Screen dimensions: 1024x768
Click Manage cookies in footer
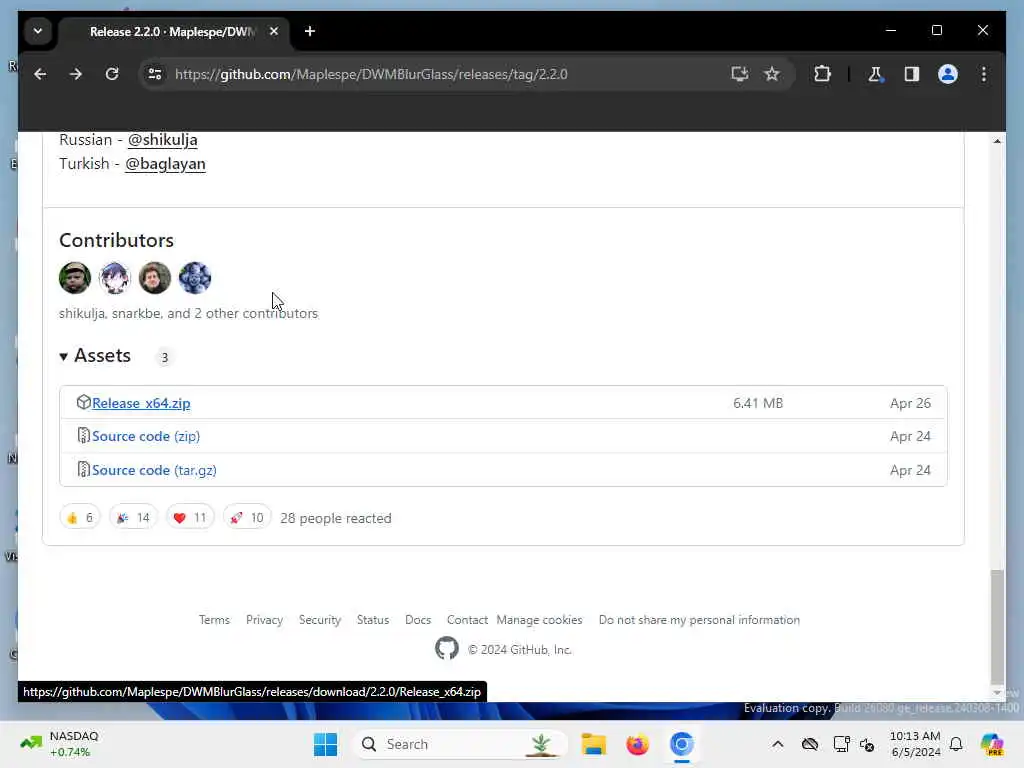[x=539, y=620]
